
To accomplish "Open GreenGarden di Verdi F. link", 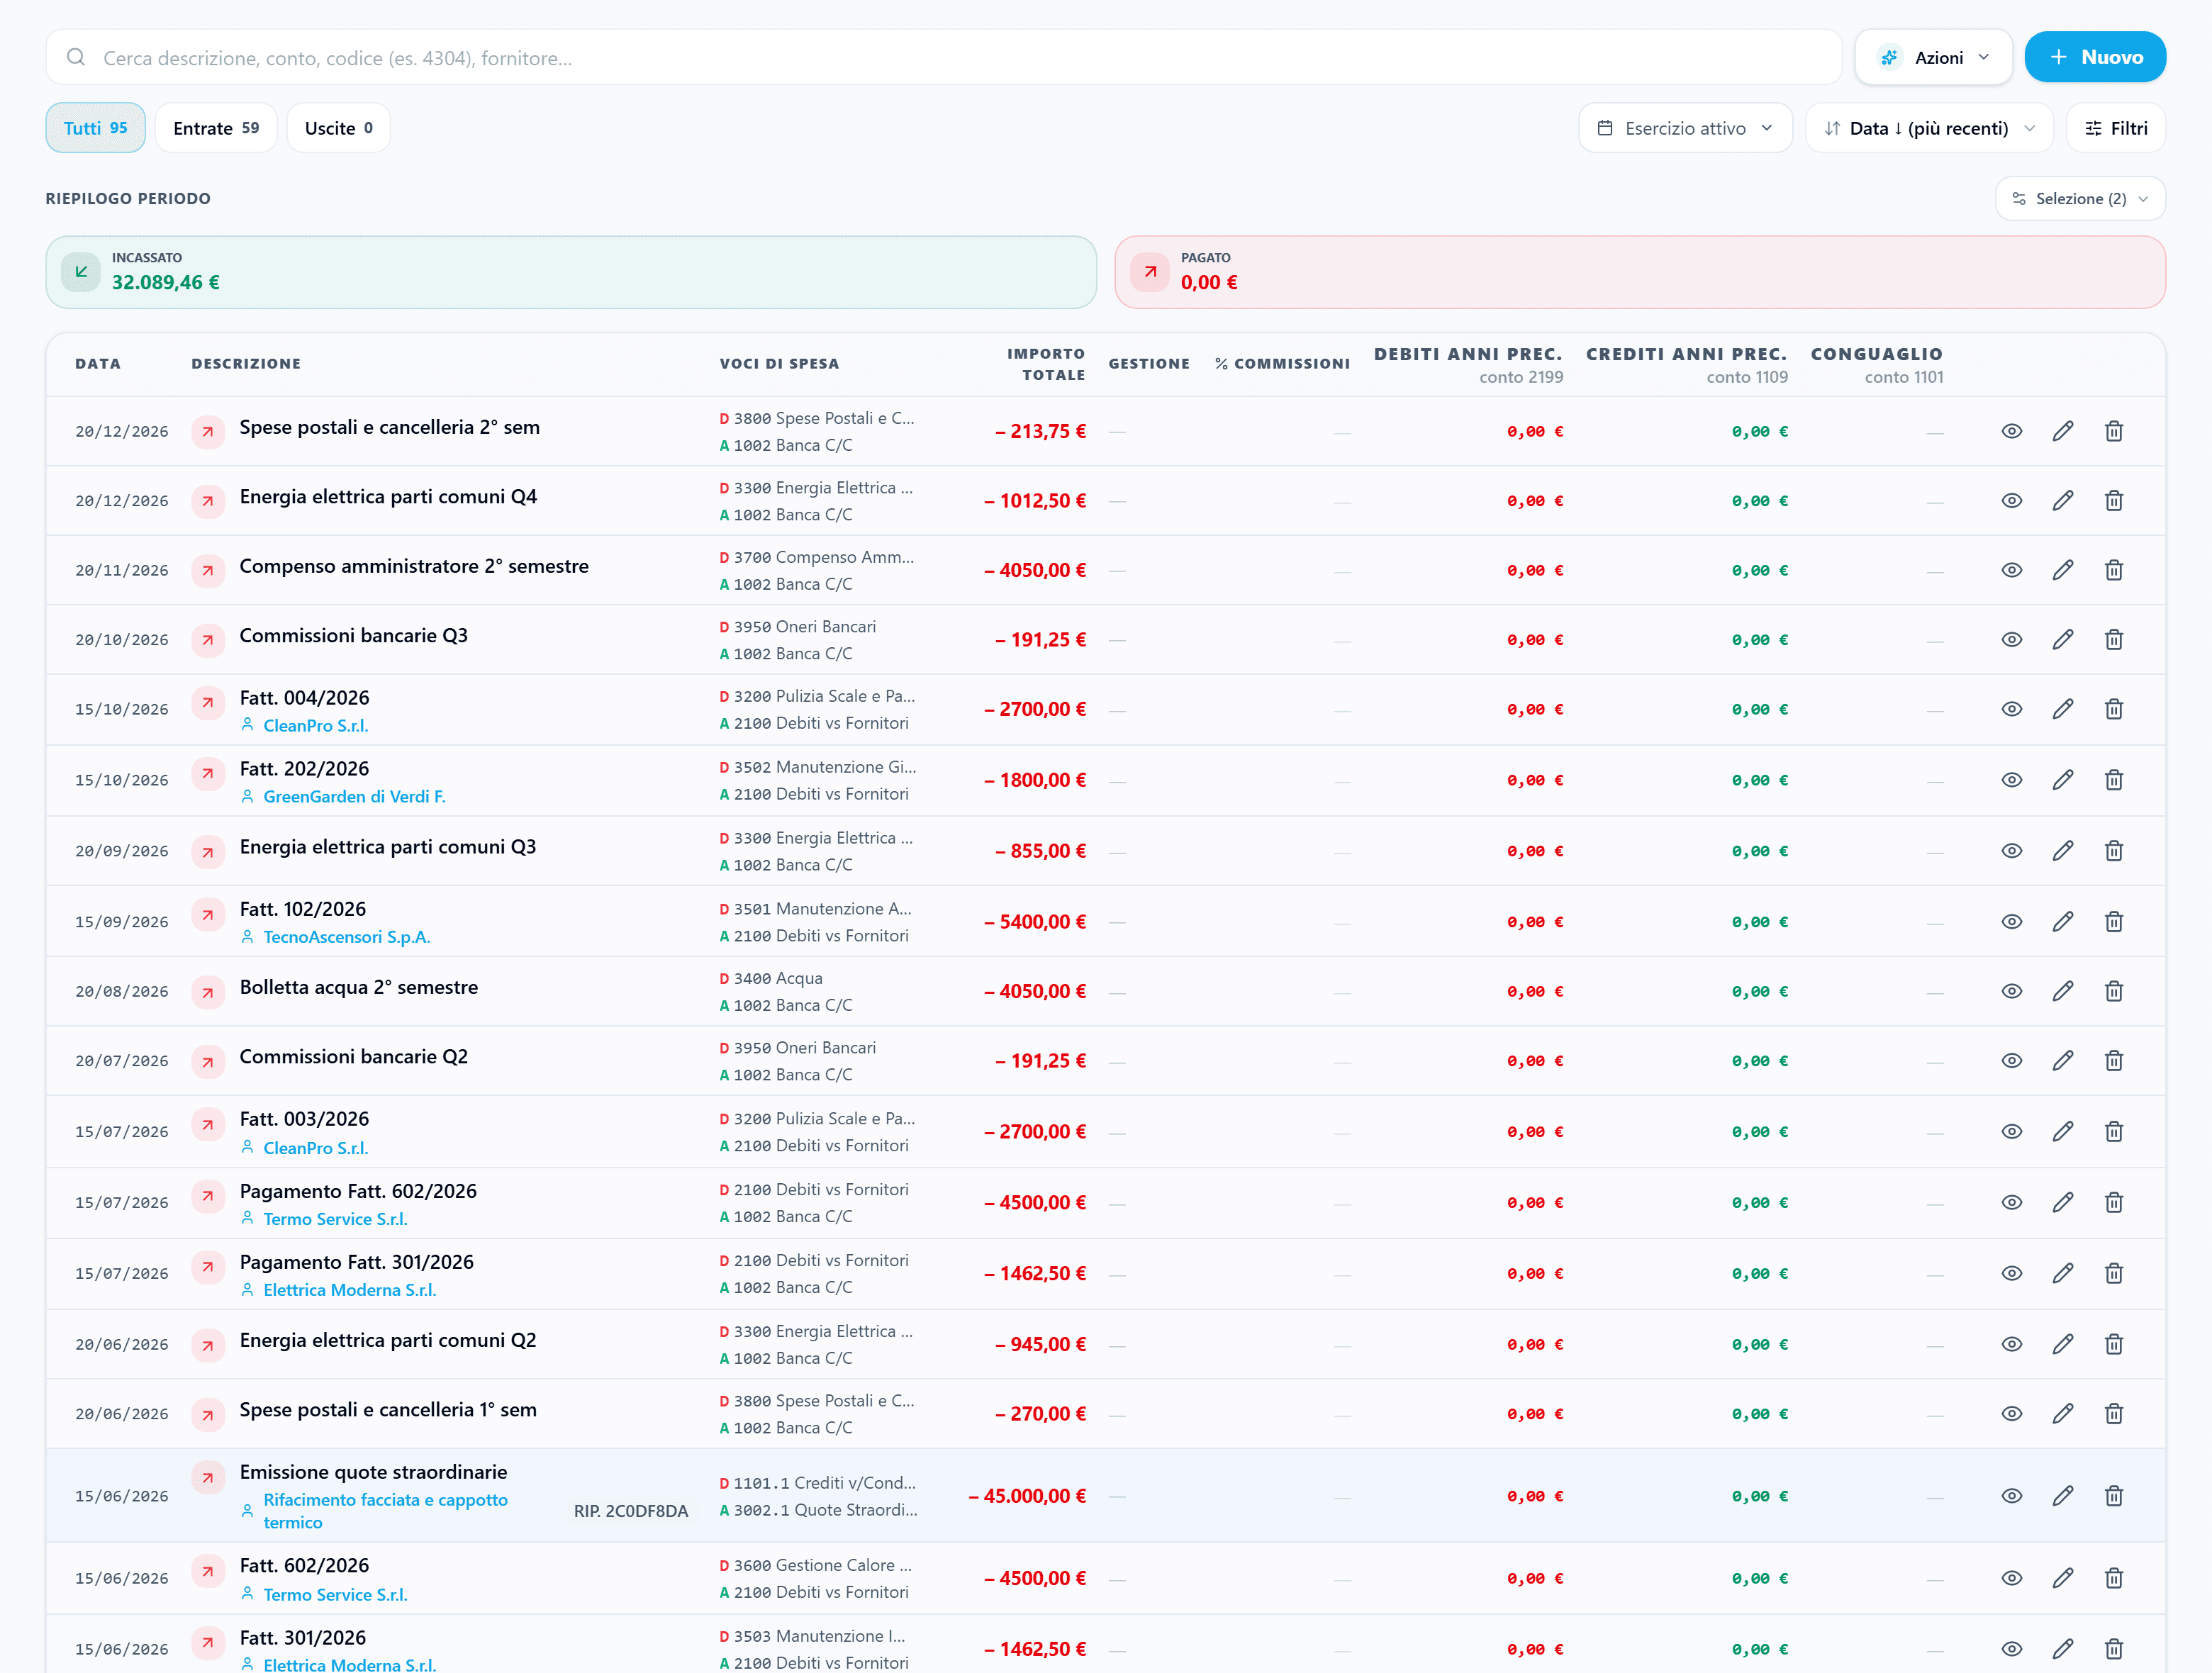I will point(355,797).
